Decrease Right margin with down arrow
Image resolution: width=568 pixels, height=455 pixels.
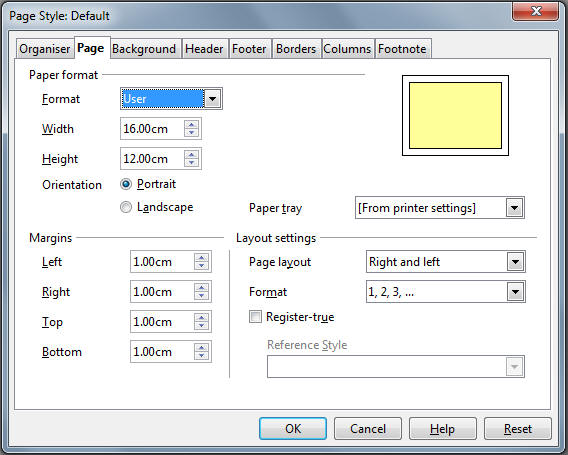click(201, 296)
